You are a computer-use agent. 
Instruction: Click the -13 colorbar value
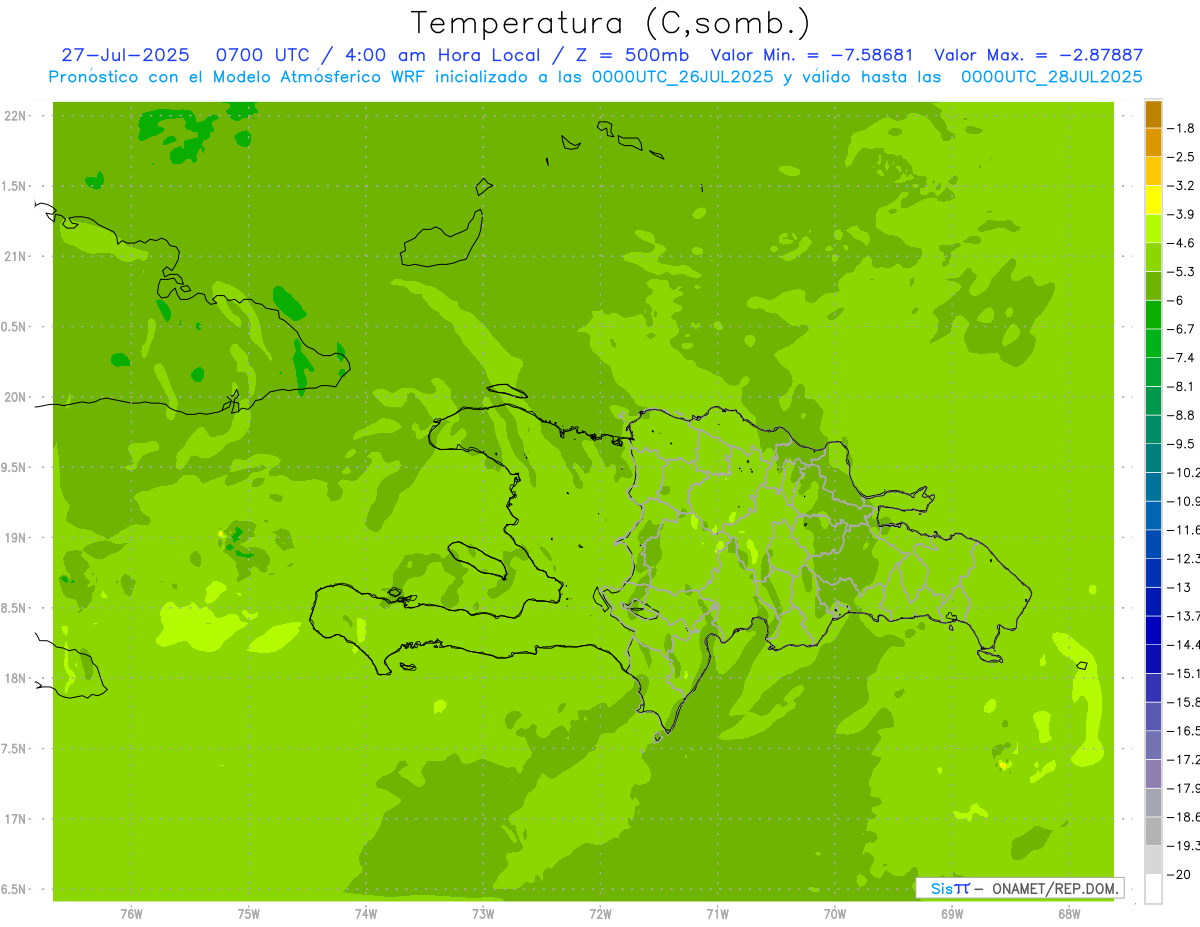point(1180,587)
